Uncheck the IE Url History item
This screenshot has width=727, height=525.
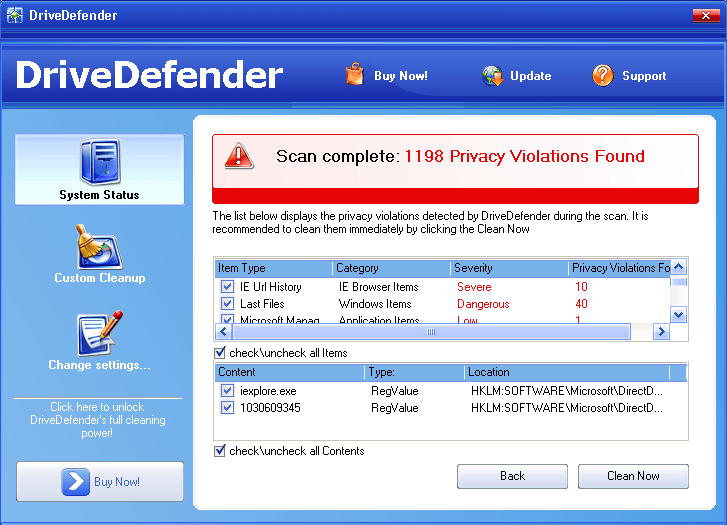tap(227, 287)
